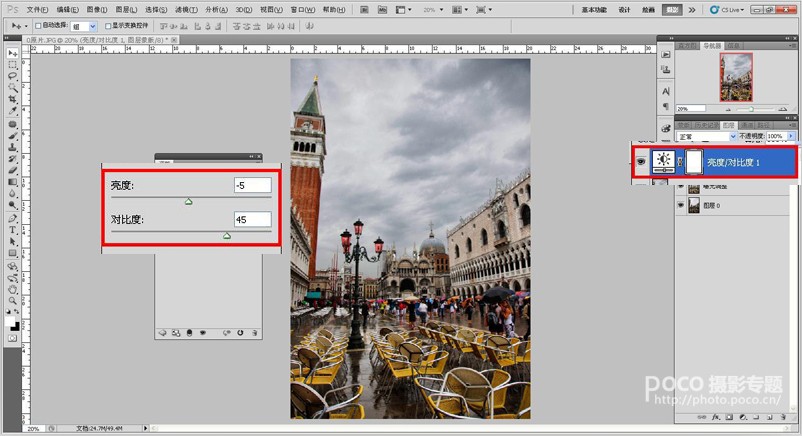Open the 滤镜(T) menu

tap(186, 10)
